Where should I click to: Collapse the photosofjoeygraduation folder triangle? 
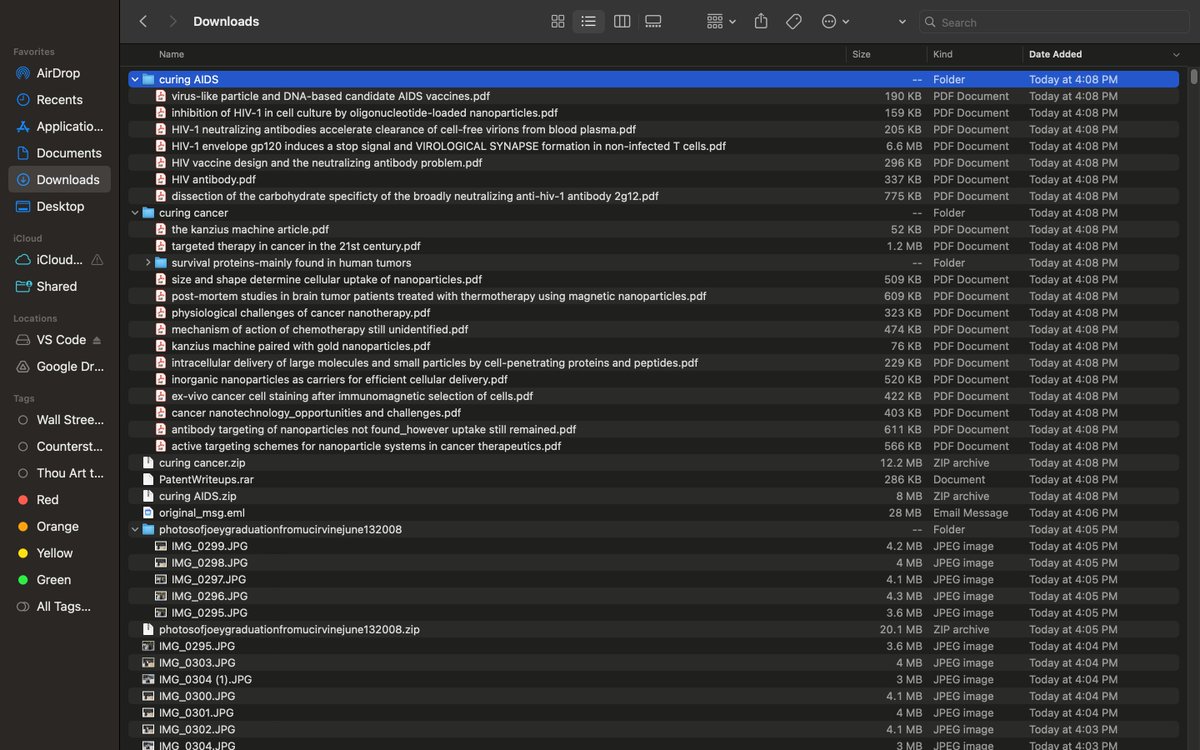click(135, 530)
